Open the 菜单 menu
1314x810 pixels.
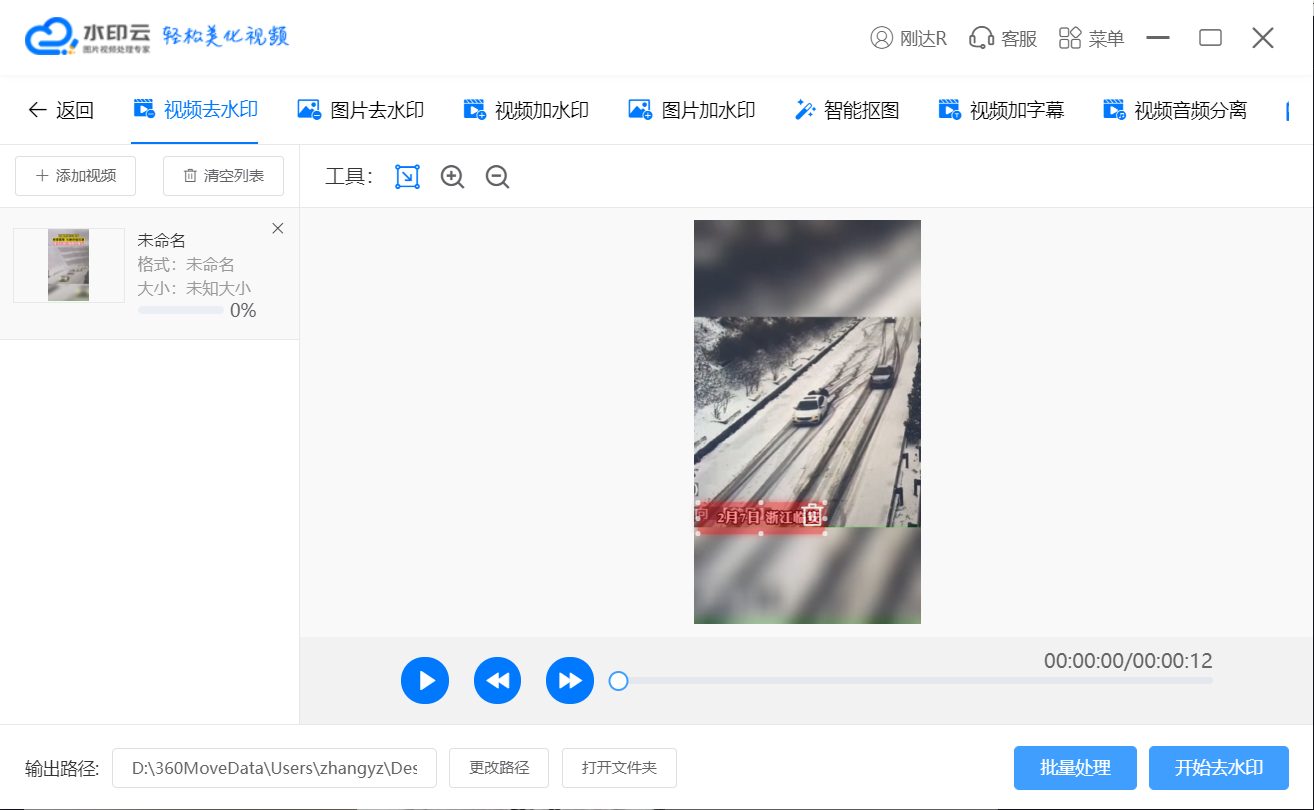[1092, 38]
